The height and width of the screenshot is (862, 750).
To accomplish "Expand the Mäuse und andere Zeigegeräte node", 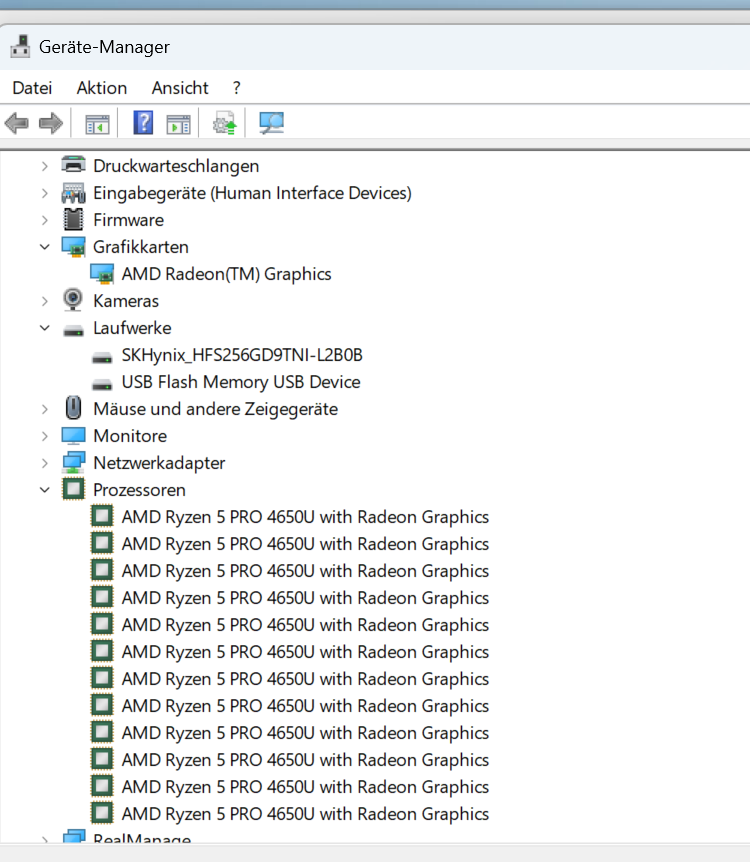I will (45, 409).
